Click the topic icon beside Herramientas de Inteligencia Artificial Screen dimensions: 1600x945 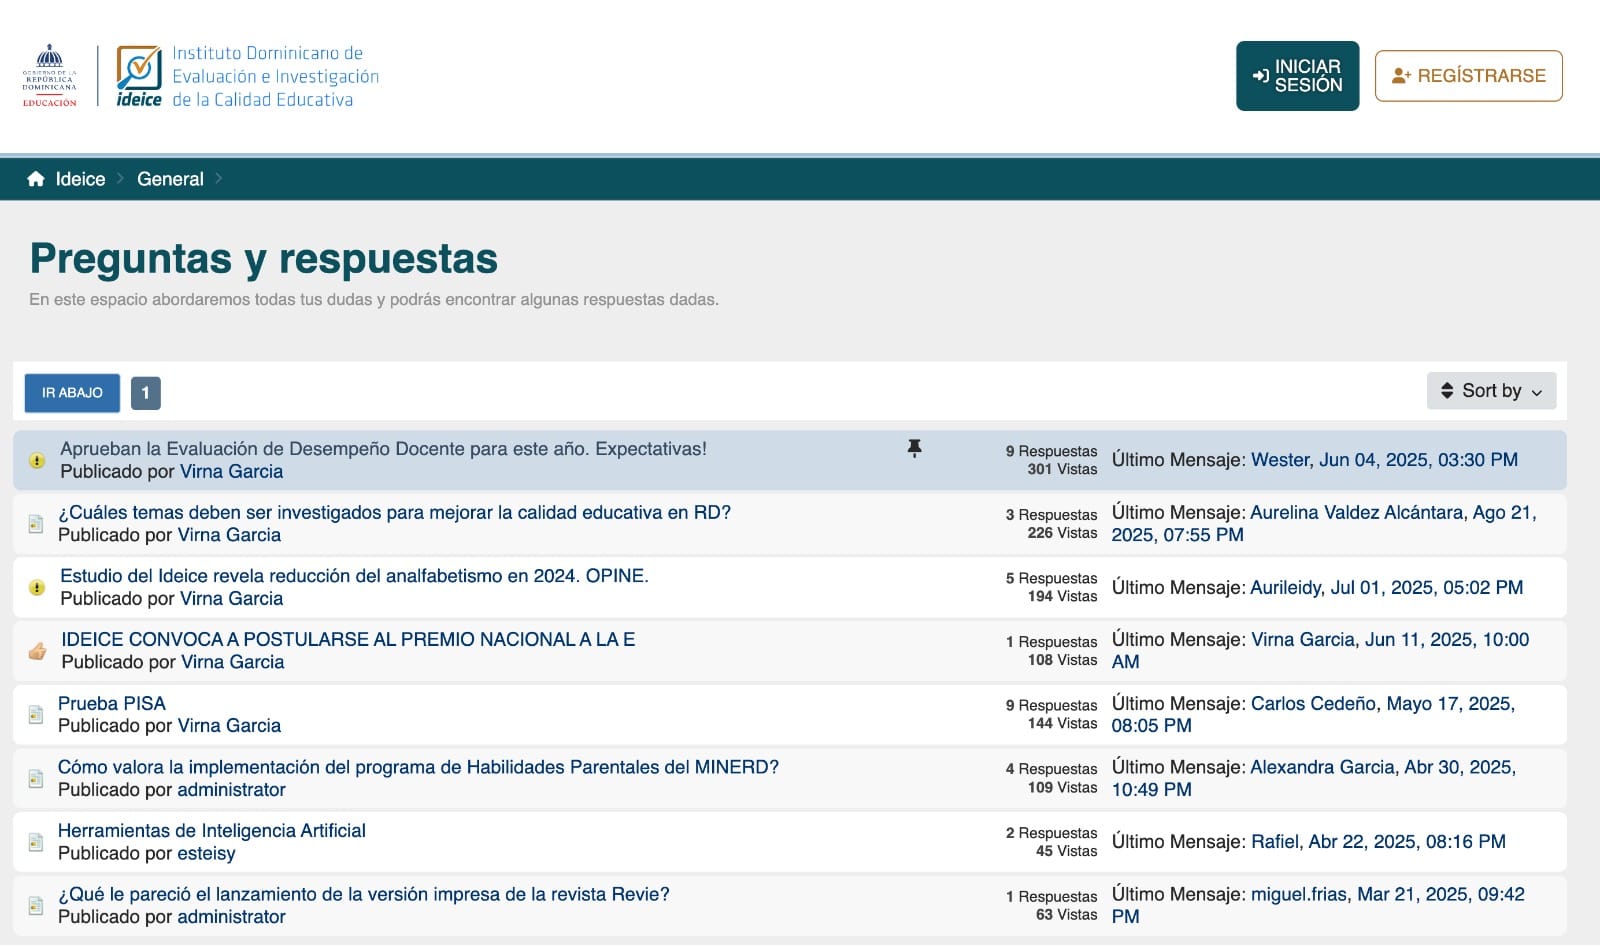point(36,842)
